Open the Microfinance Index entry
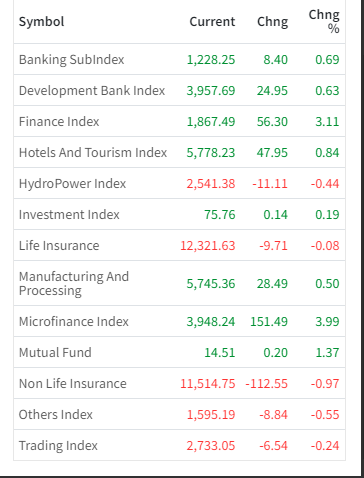 pyautogui.click(x=74, y=322)
